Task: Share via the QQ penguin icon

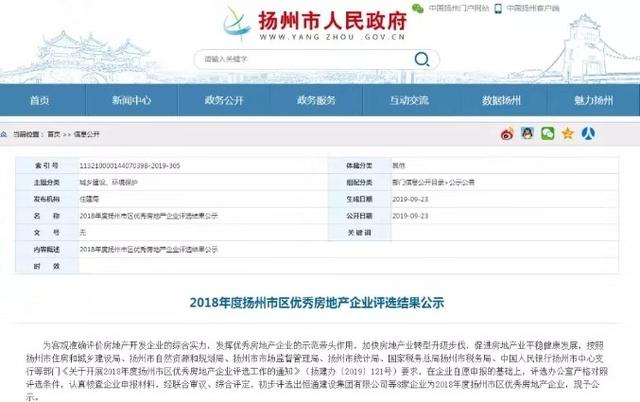Action: point(527,133)
